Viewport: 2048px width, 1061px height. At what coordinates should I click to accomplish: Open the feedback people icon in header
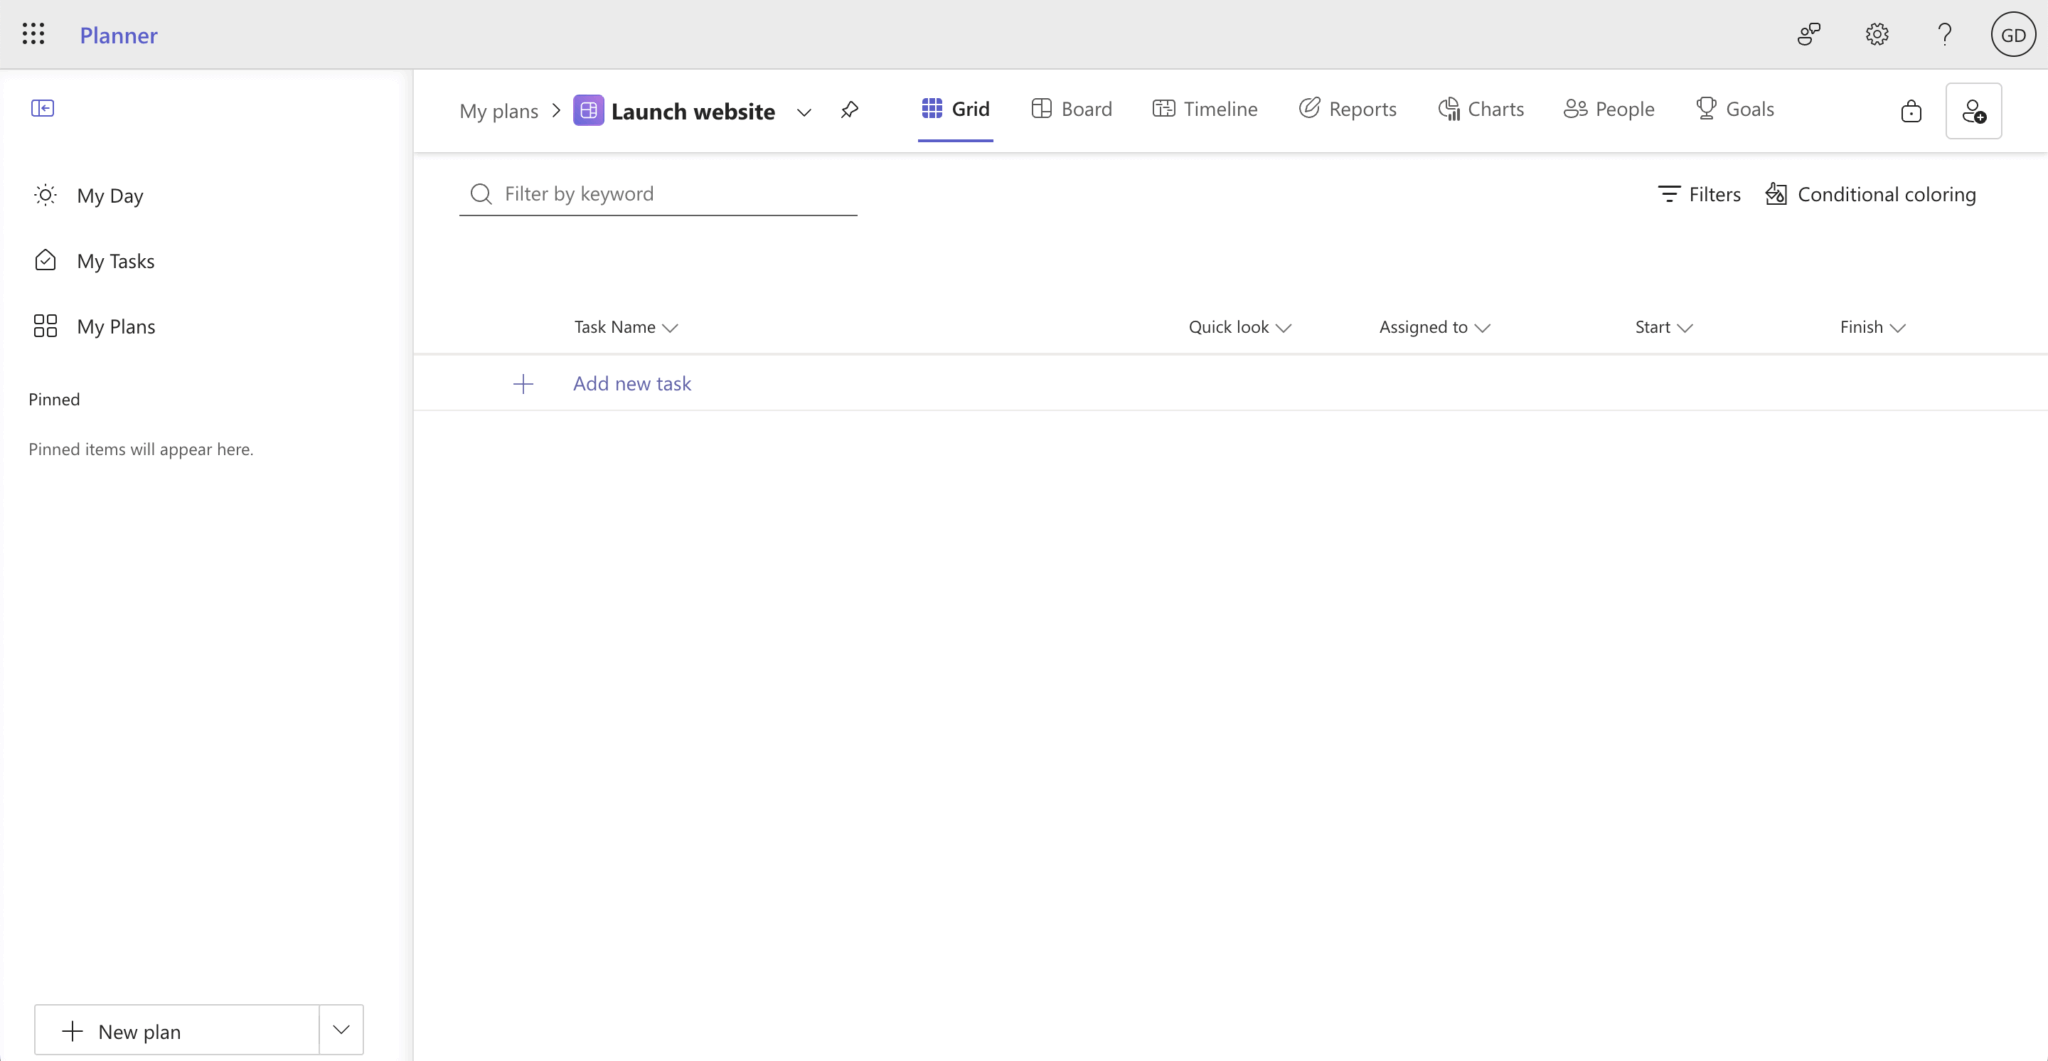1808,34
